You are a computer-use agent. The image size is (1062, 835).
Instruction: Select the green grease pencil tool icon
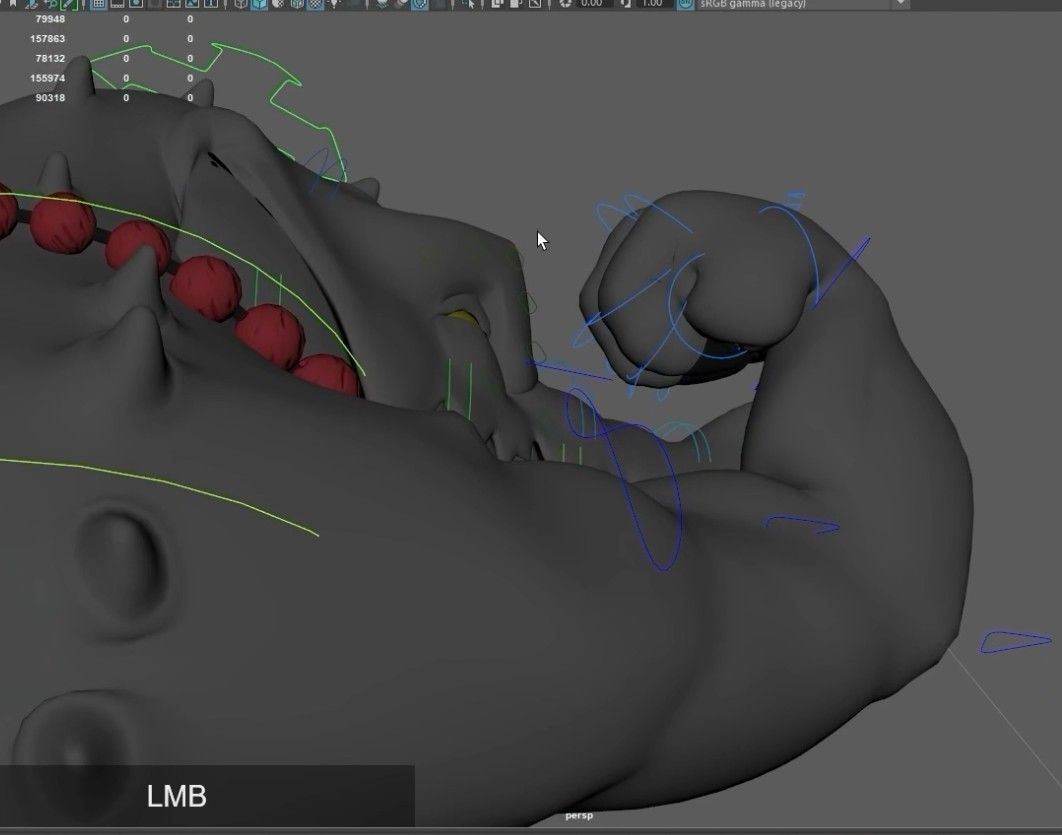68,4
